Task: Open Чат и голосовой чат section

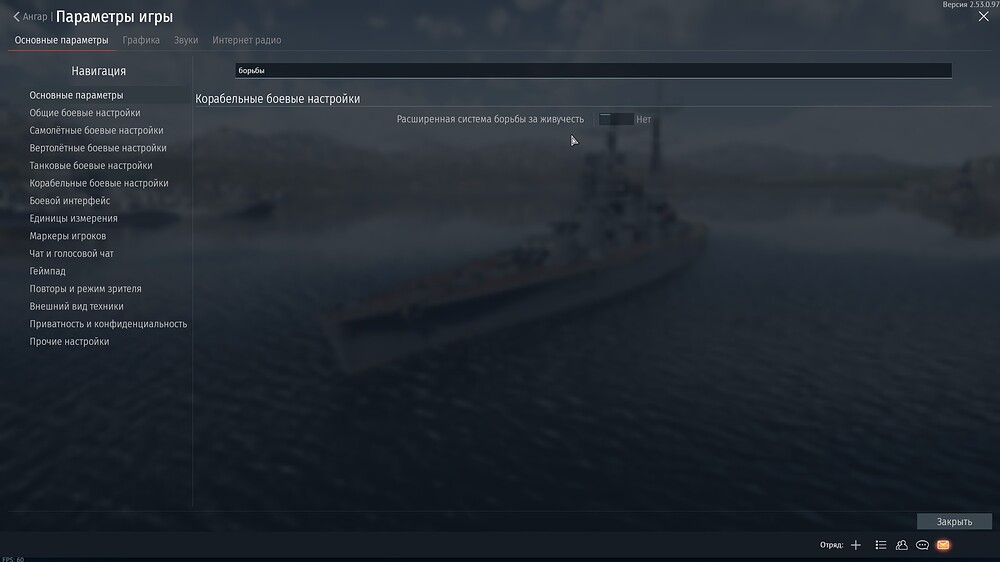Action: coord(71,253)
